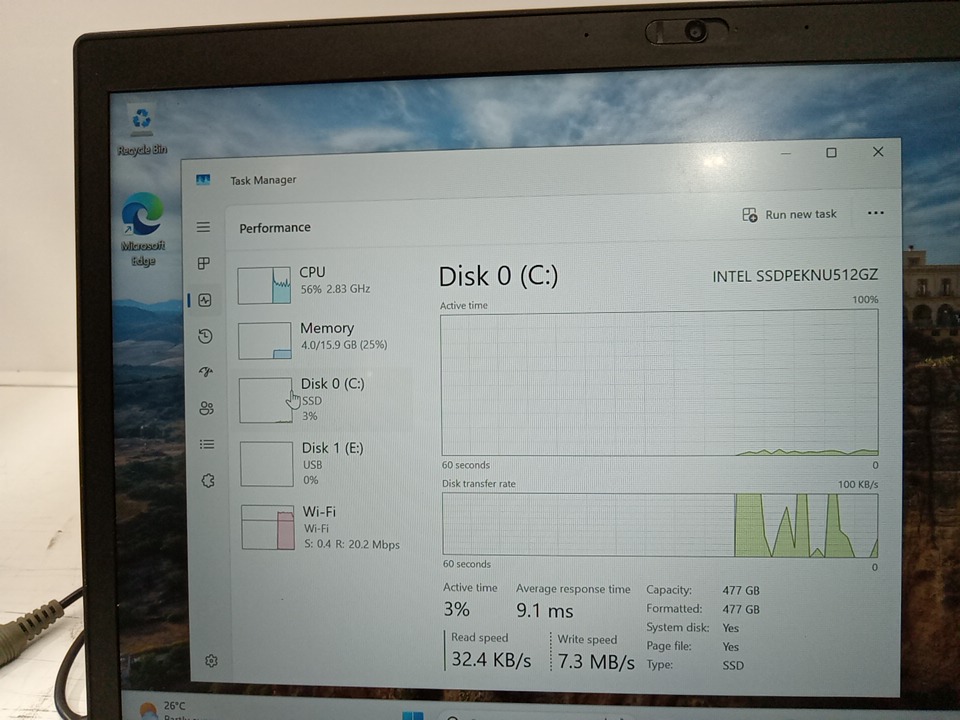Select Memory in the performance list
Viewport: 960px width, 720px height.
pos(324,340)
